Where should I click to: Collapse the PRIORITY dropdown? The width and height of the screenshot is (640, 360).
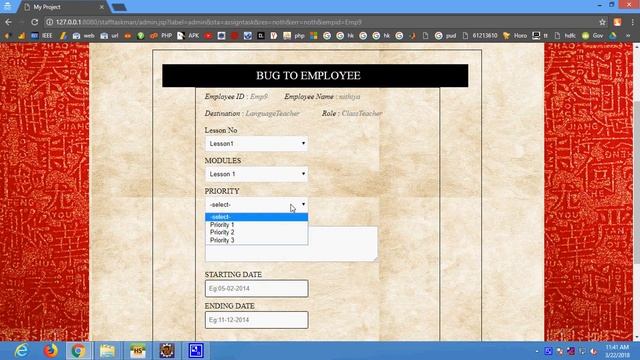[x=256, y=204]
